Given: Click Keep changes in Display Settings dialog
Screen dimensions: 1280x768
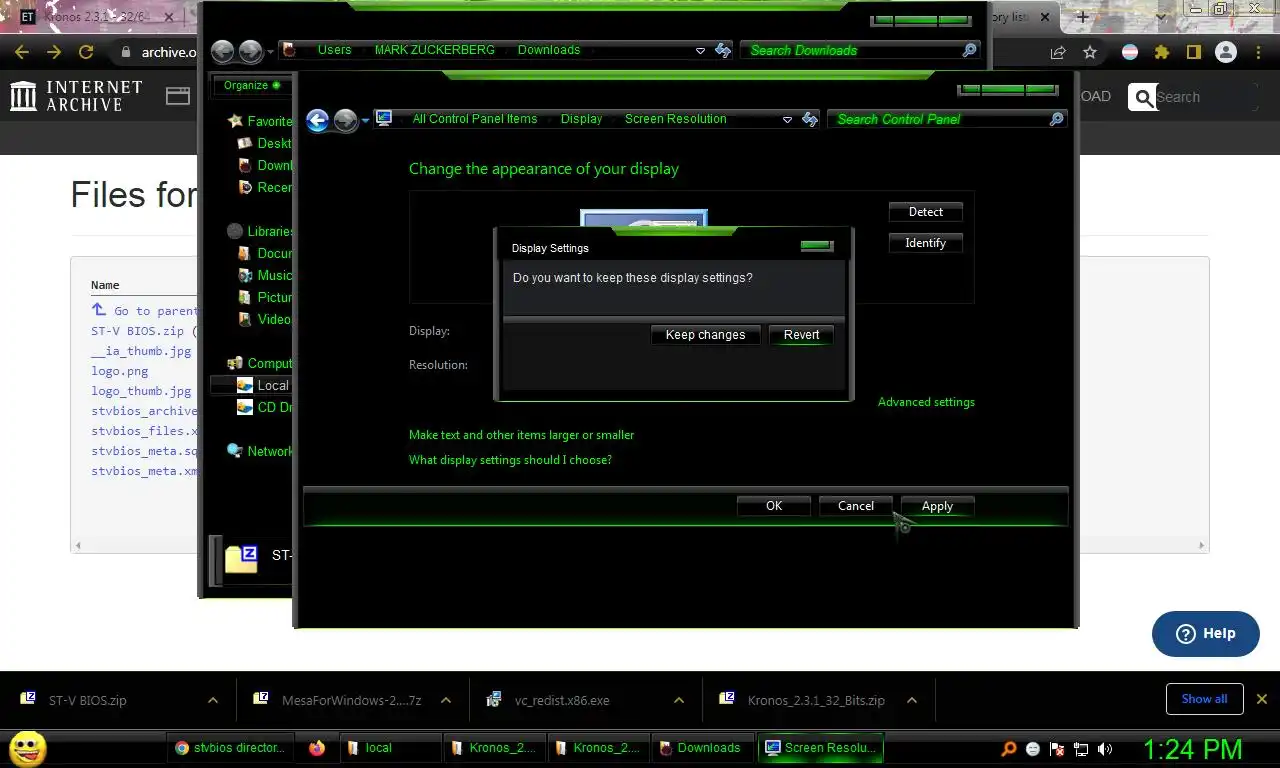Looking at the screenshot, I should point(705,335).
